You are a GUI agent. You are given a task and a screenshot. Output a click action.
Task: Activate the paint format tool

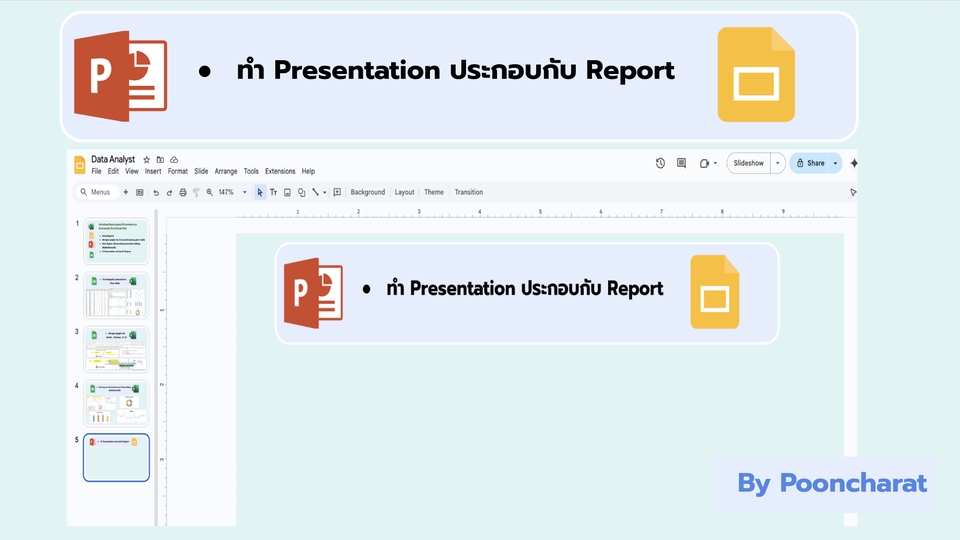coord(196,192)
